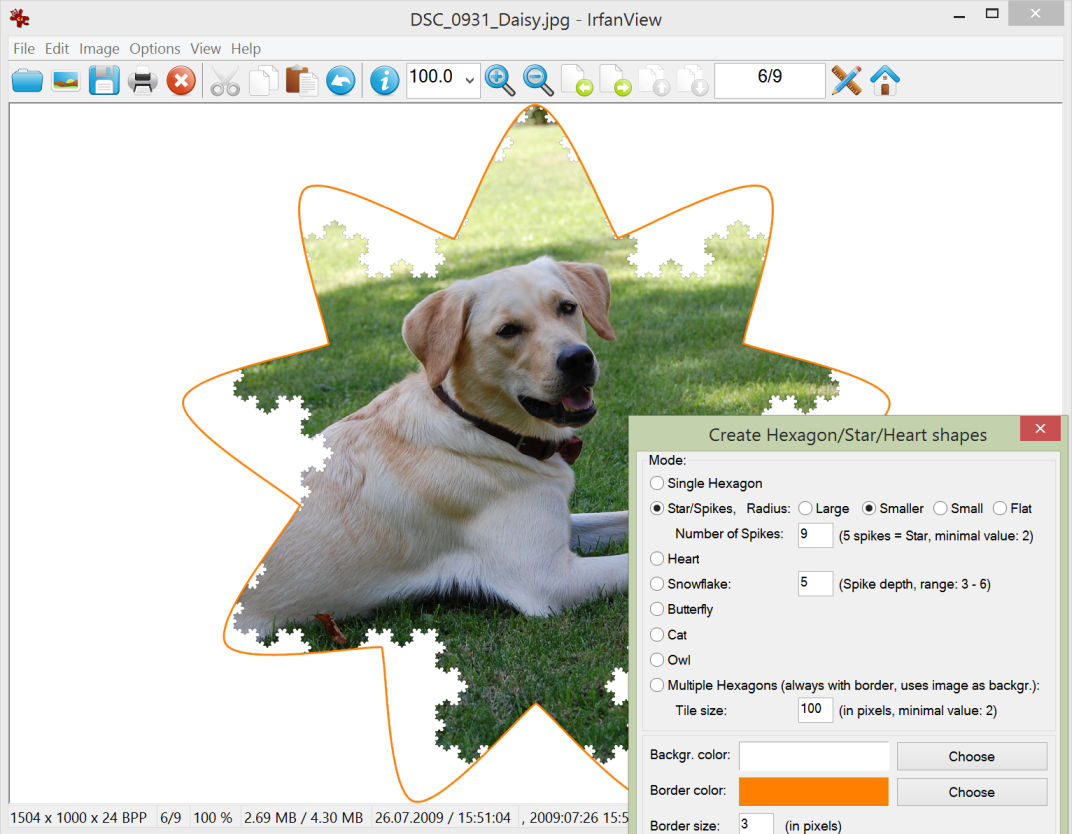Click Choose button for Border color
Image resolution: width=1072 pixels, height=834 pixels.
[x=971, y=792]
